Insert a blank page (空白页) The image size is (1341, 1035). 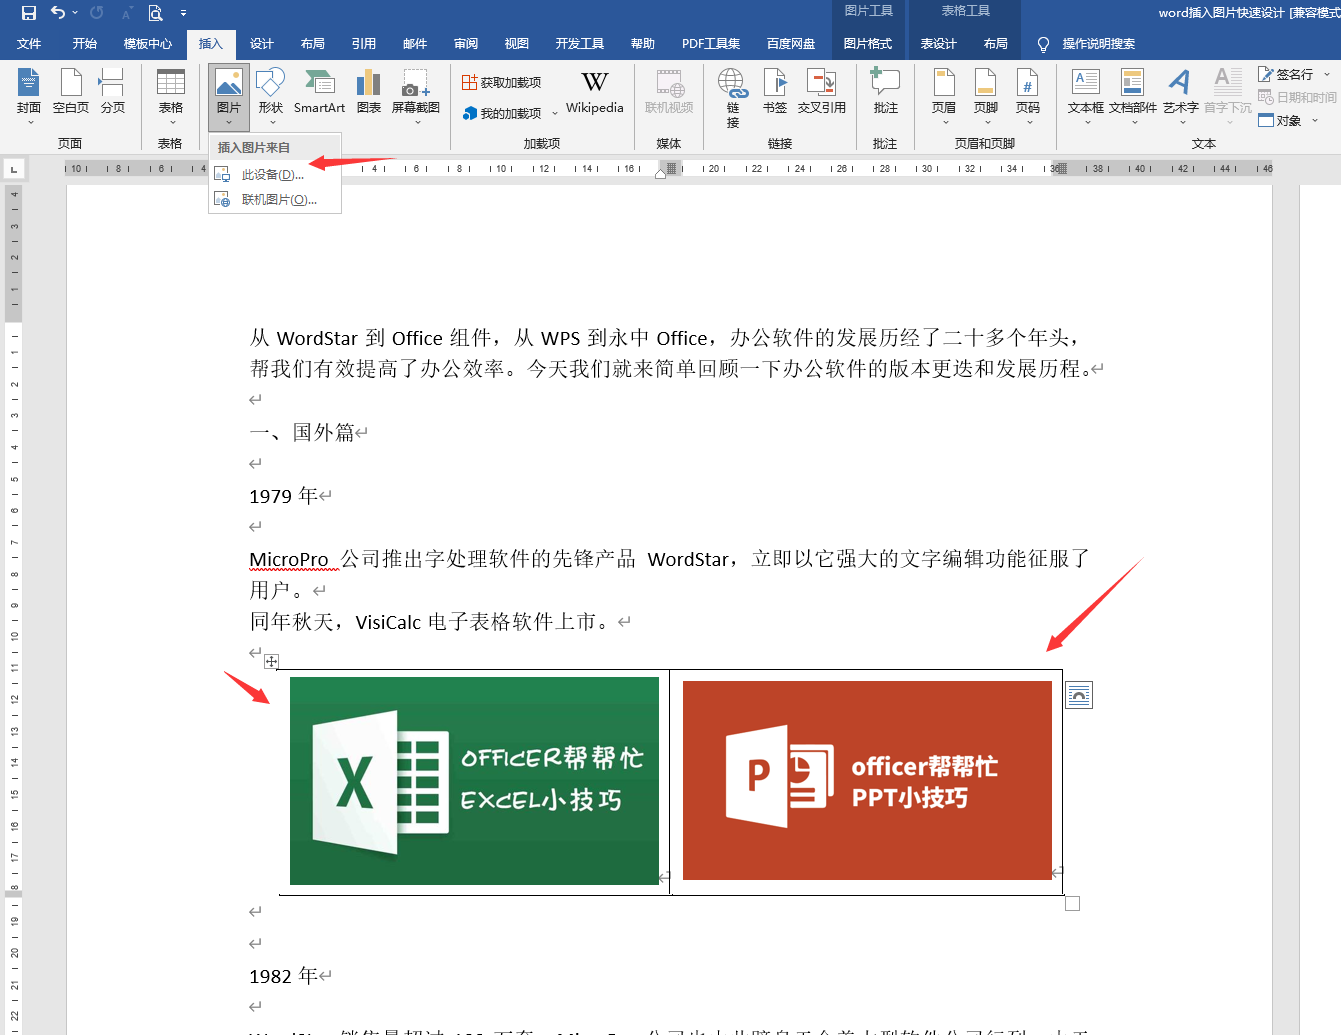71,92
